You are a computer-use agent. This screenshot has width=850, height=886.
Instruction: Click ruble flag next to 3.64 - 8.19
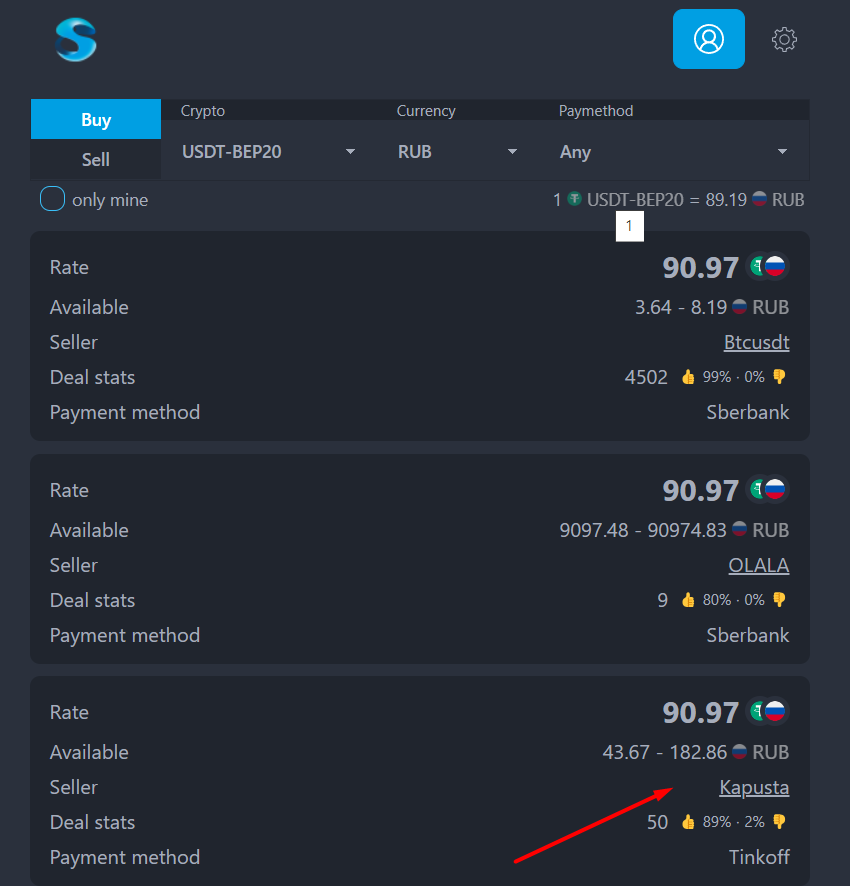(x=739, y=307)
